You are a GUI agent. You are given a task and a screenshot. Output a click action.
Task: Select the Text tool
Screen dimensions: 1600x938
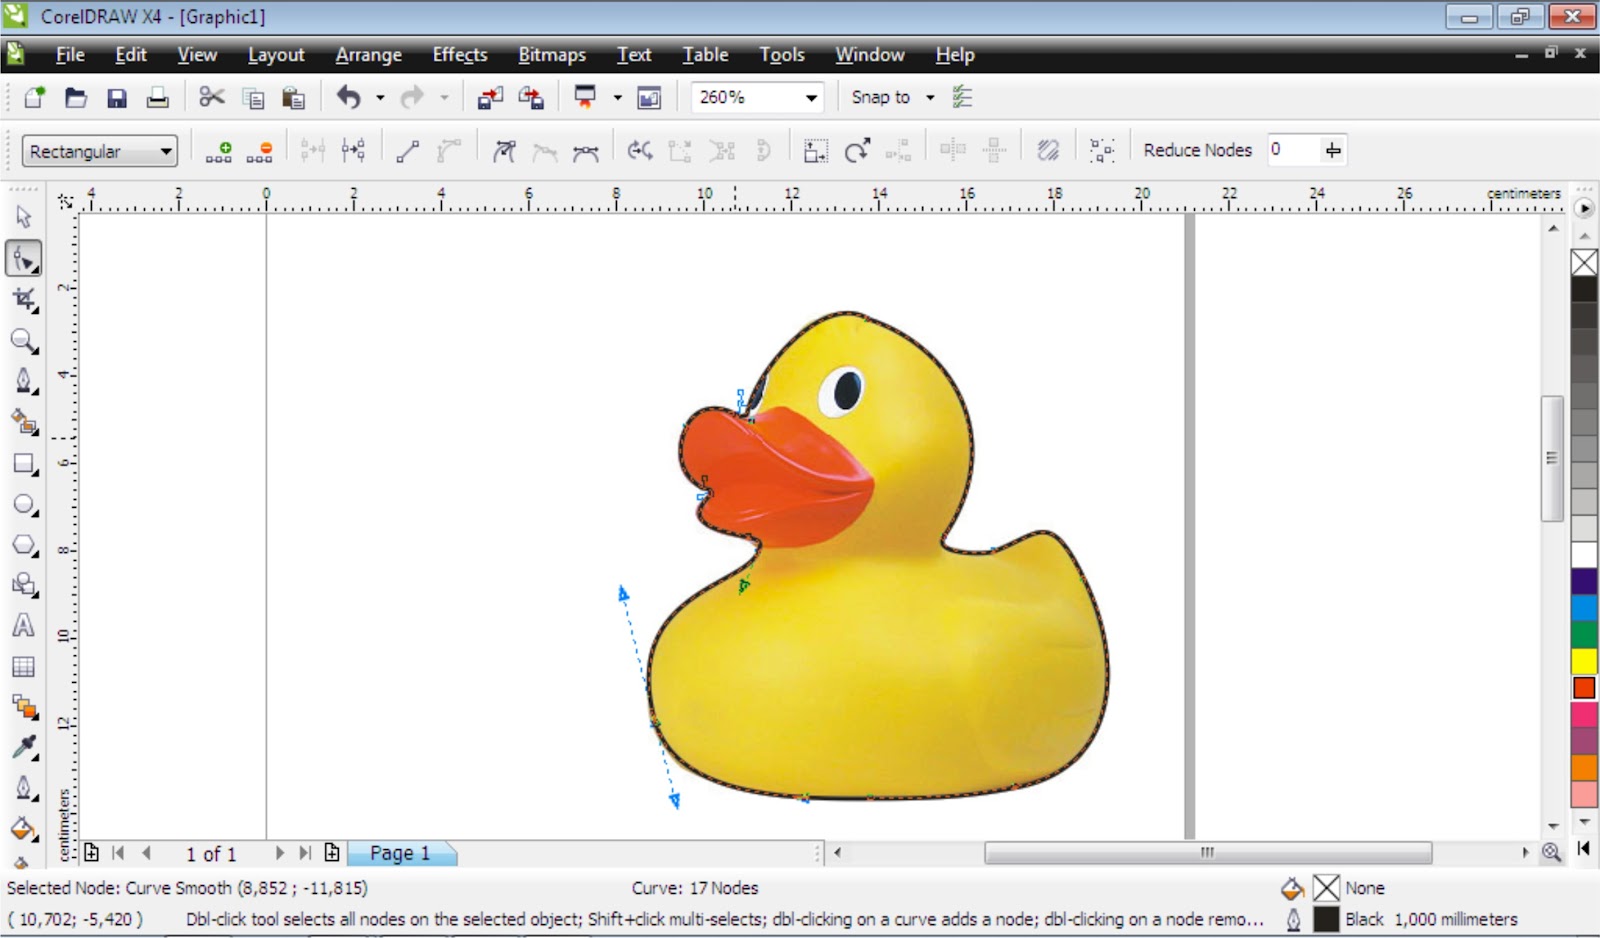coord(26,625)
